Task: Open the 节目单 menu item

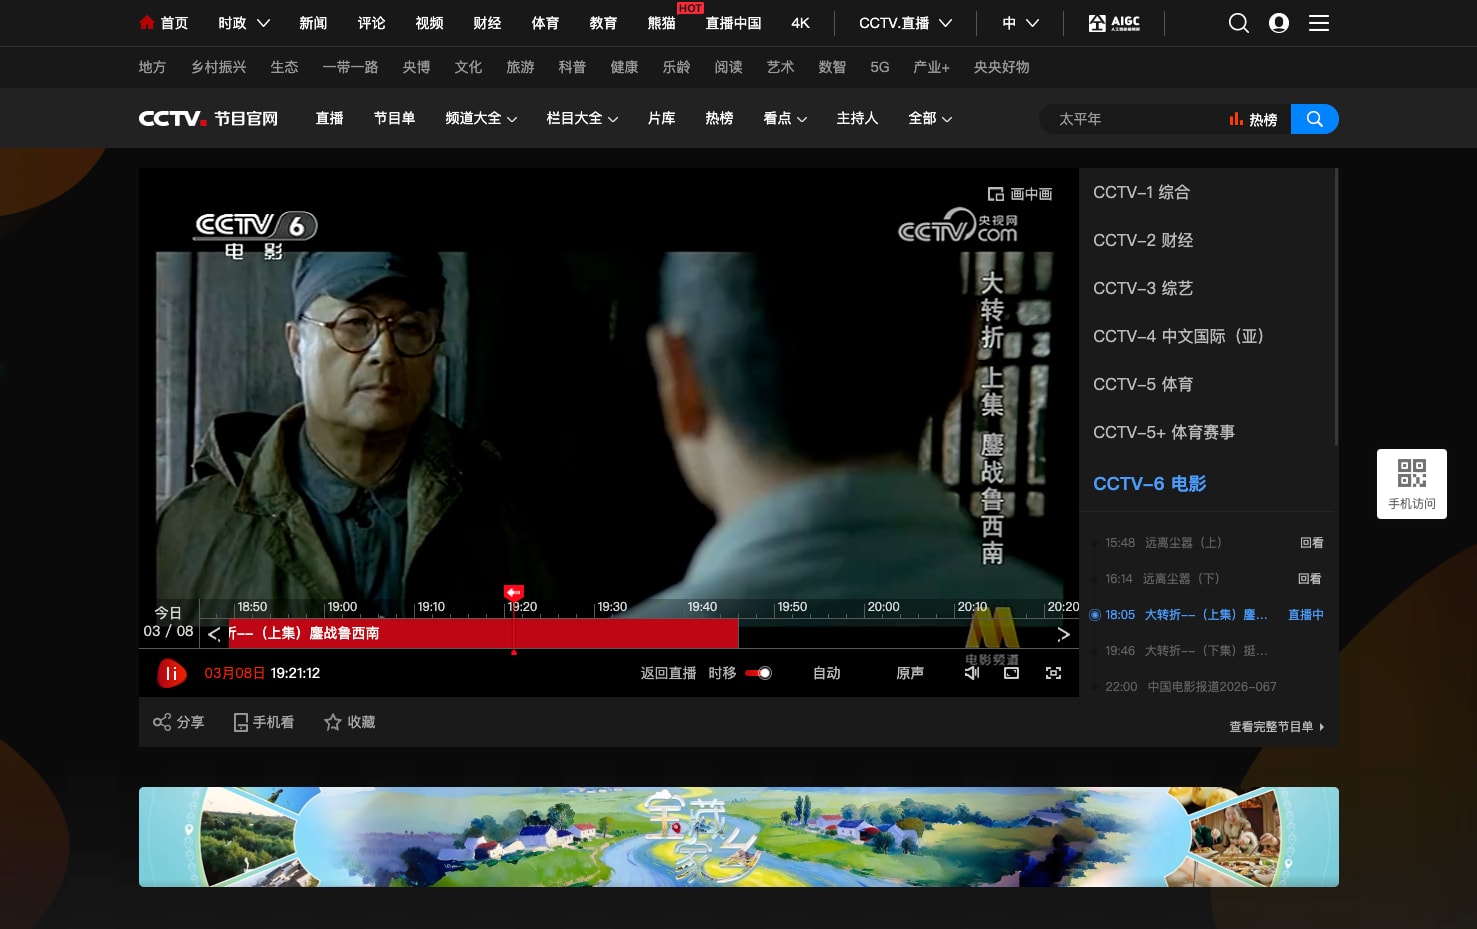Action: pos(394,118)
